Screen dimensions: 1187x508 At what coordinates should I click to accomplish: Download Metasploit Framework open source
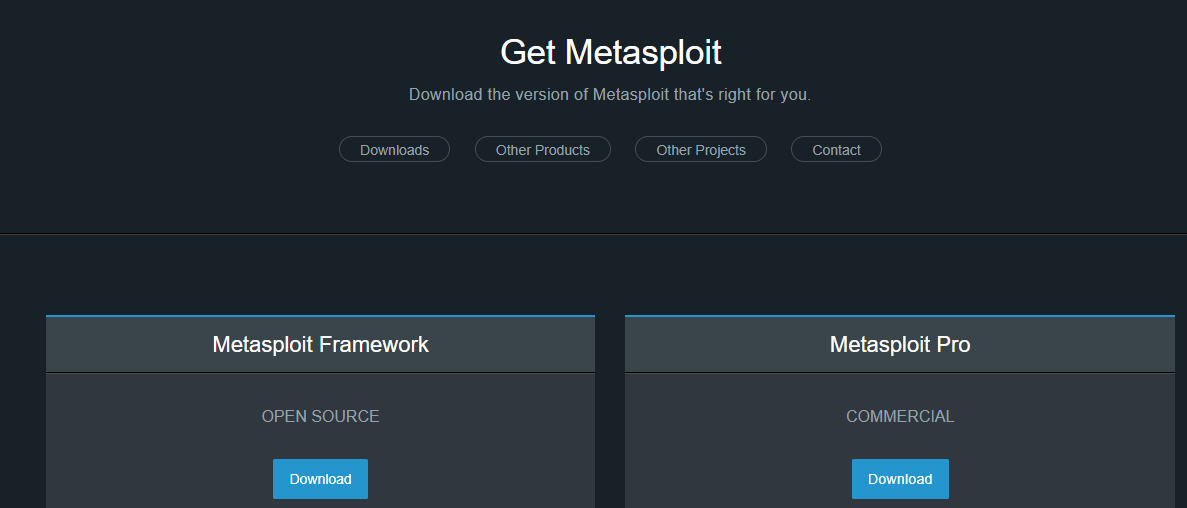coord(320,478)
